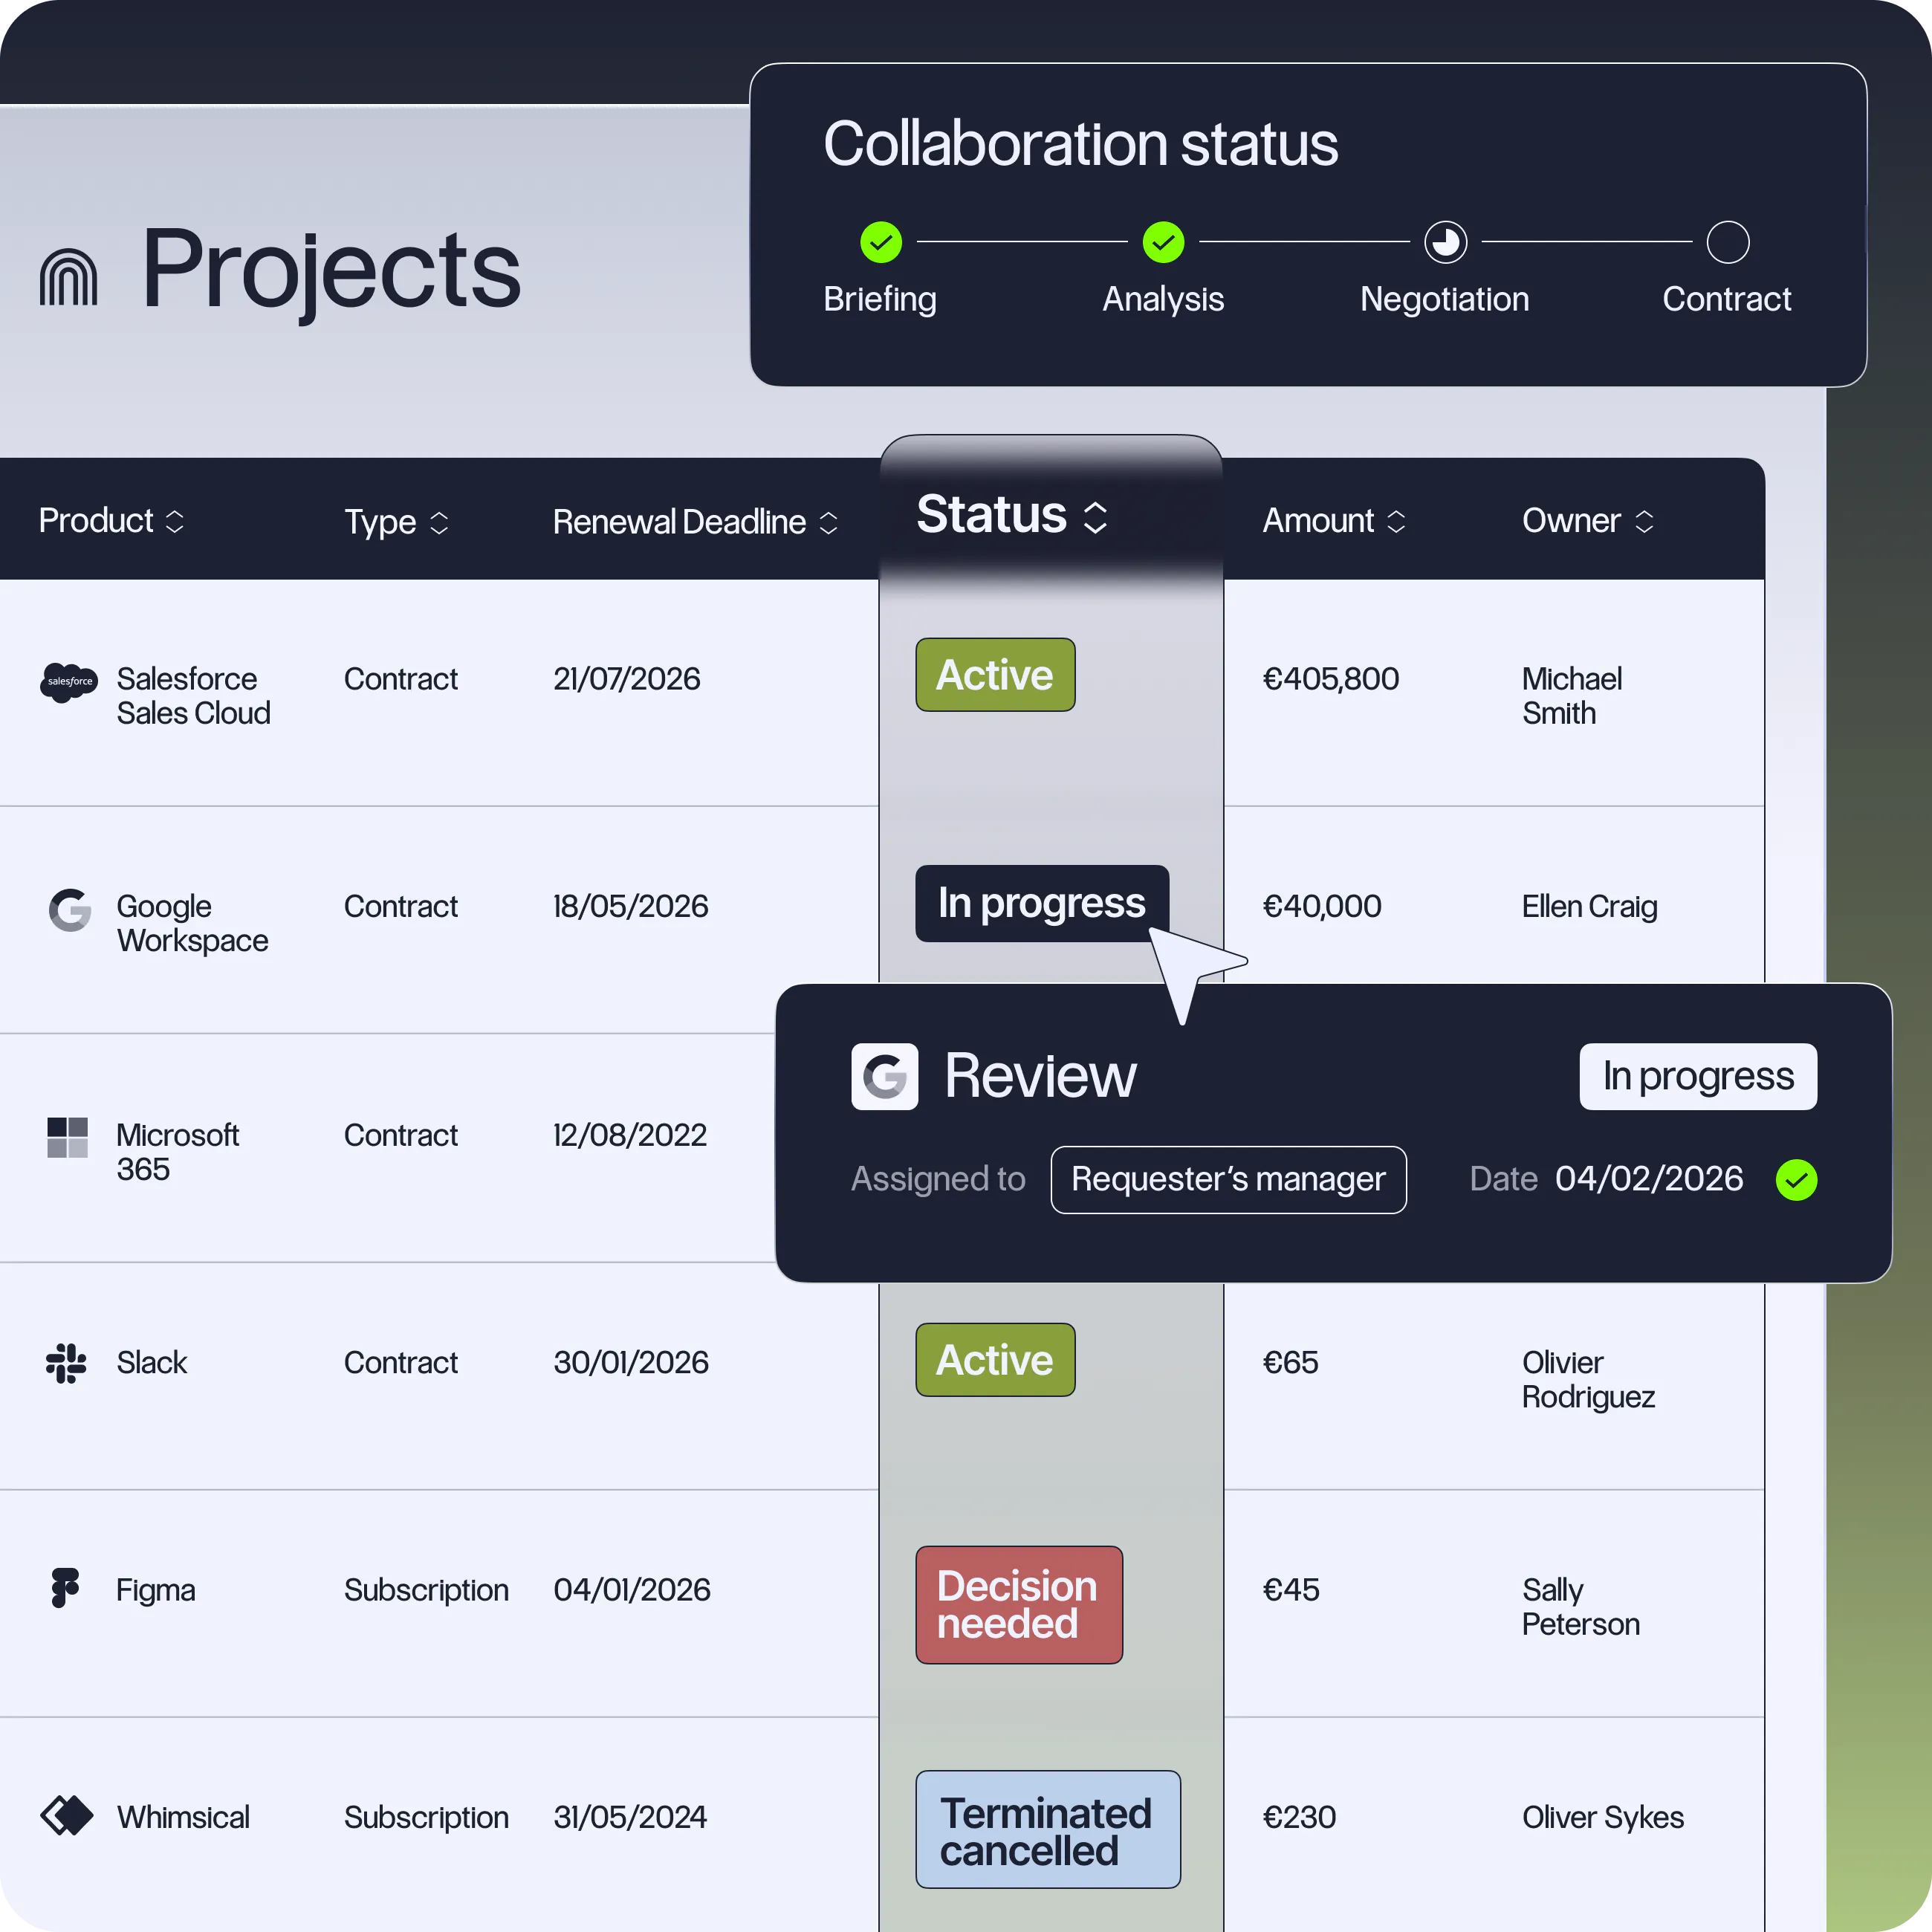This screenshot has height=1932, width=1932.
Task: Click the Microsoft 365 squares icon
Action: coord(68,1137)
